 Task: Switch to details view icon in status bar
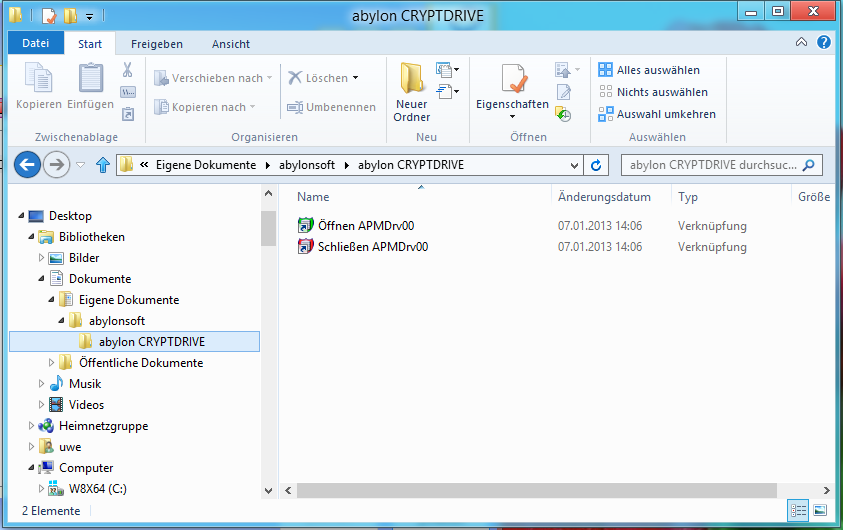pos(798,510)
